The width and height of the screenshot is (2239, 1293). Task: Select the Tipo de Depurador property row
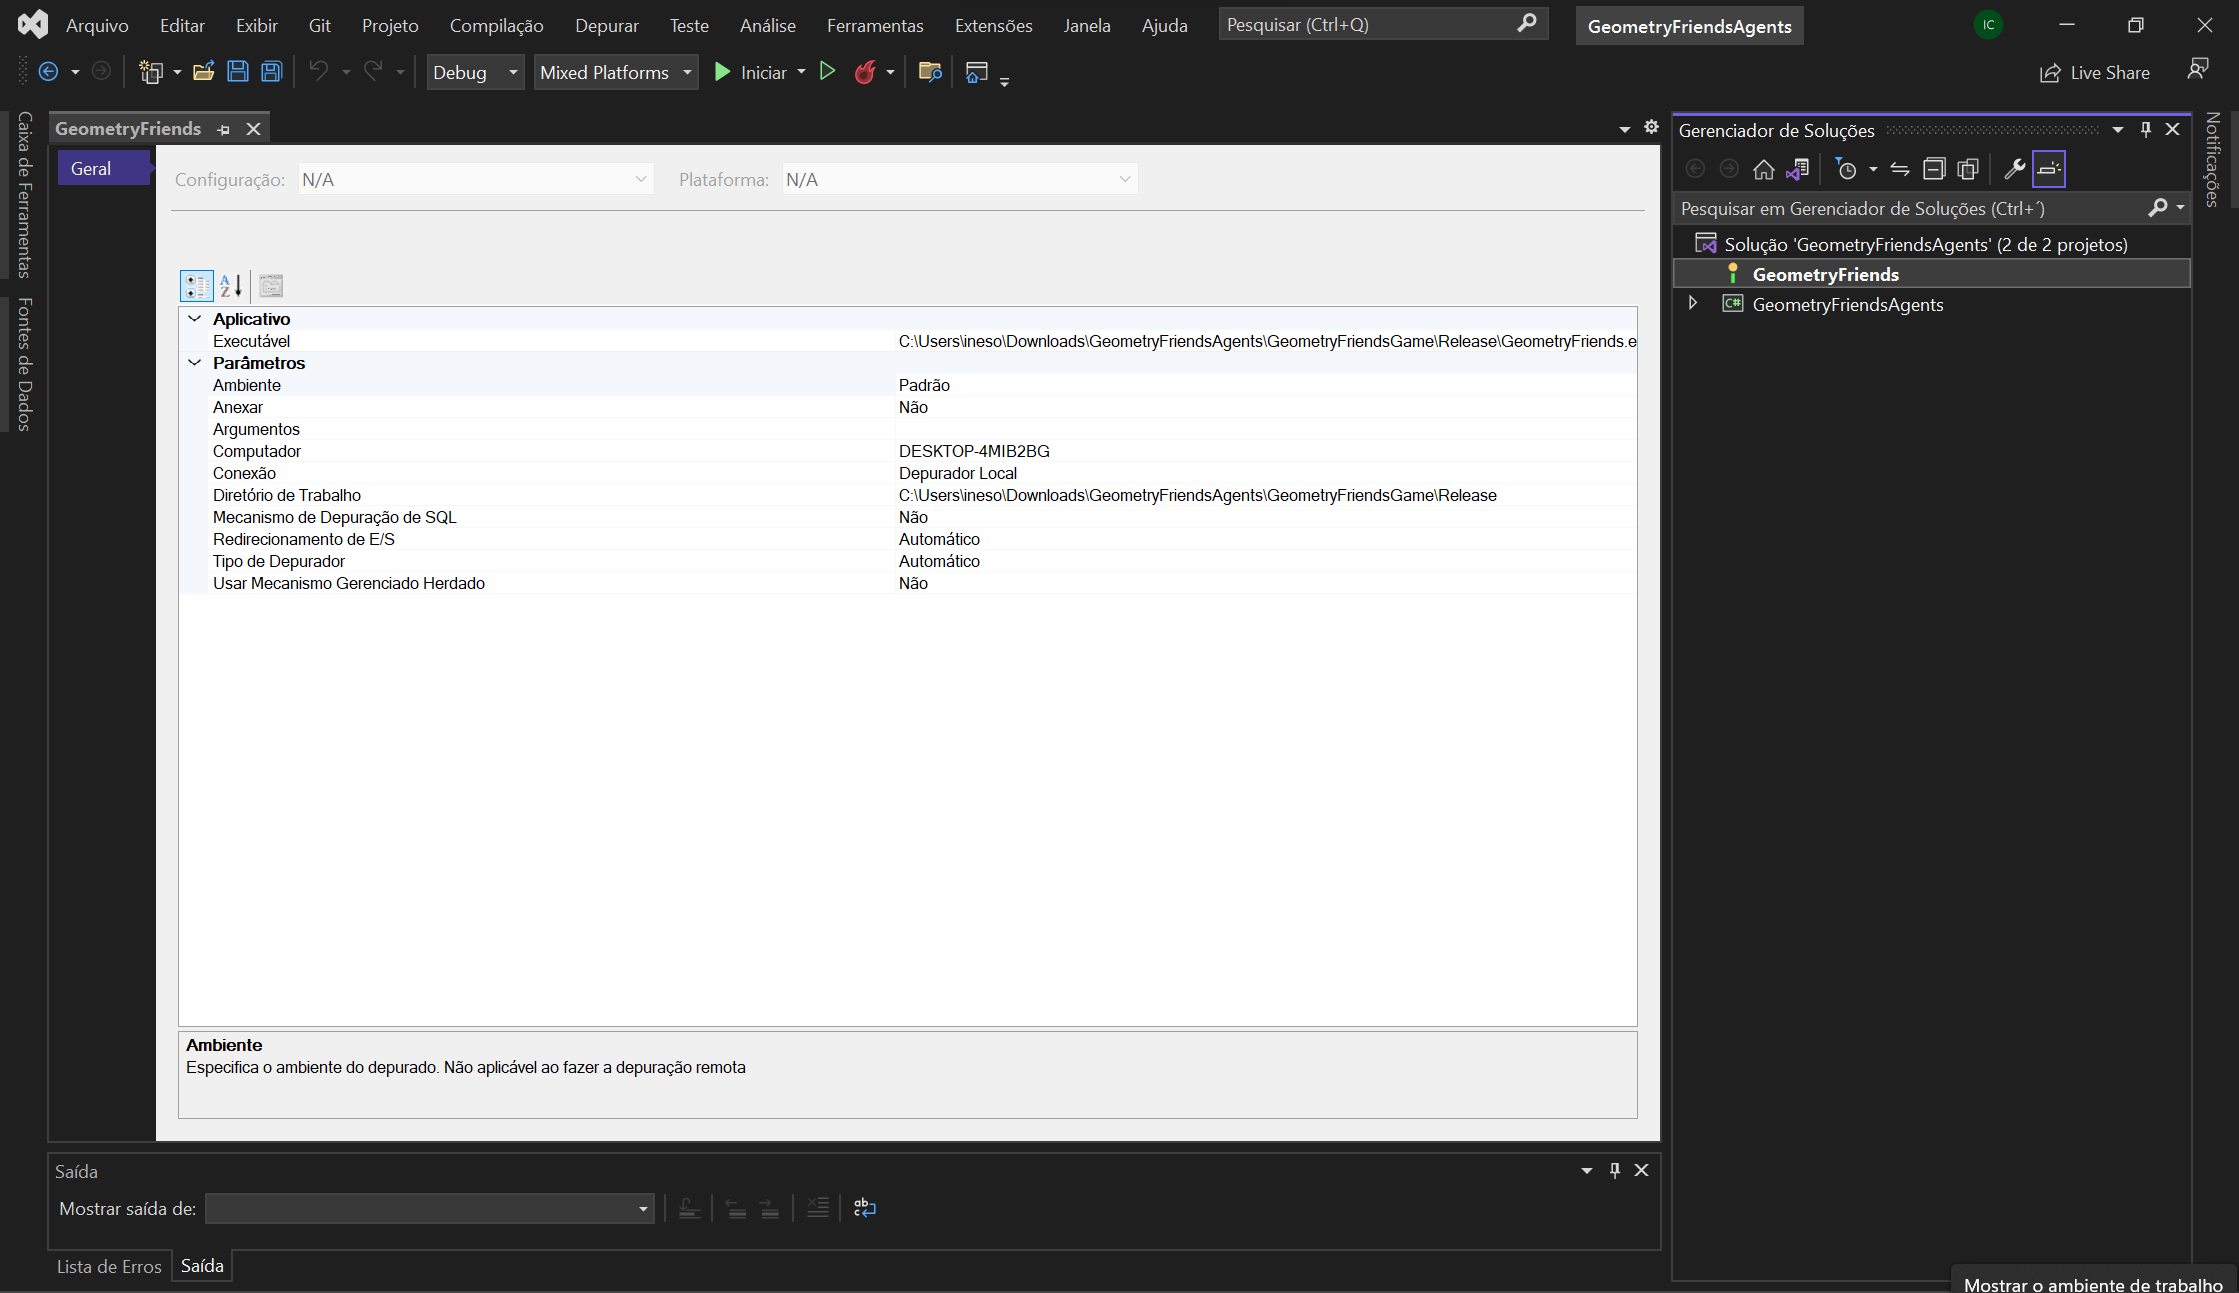click(x=908, y=561)
